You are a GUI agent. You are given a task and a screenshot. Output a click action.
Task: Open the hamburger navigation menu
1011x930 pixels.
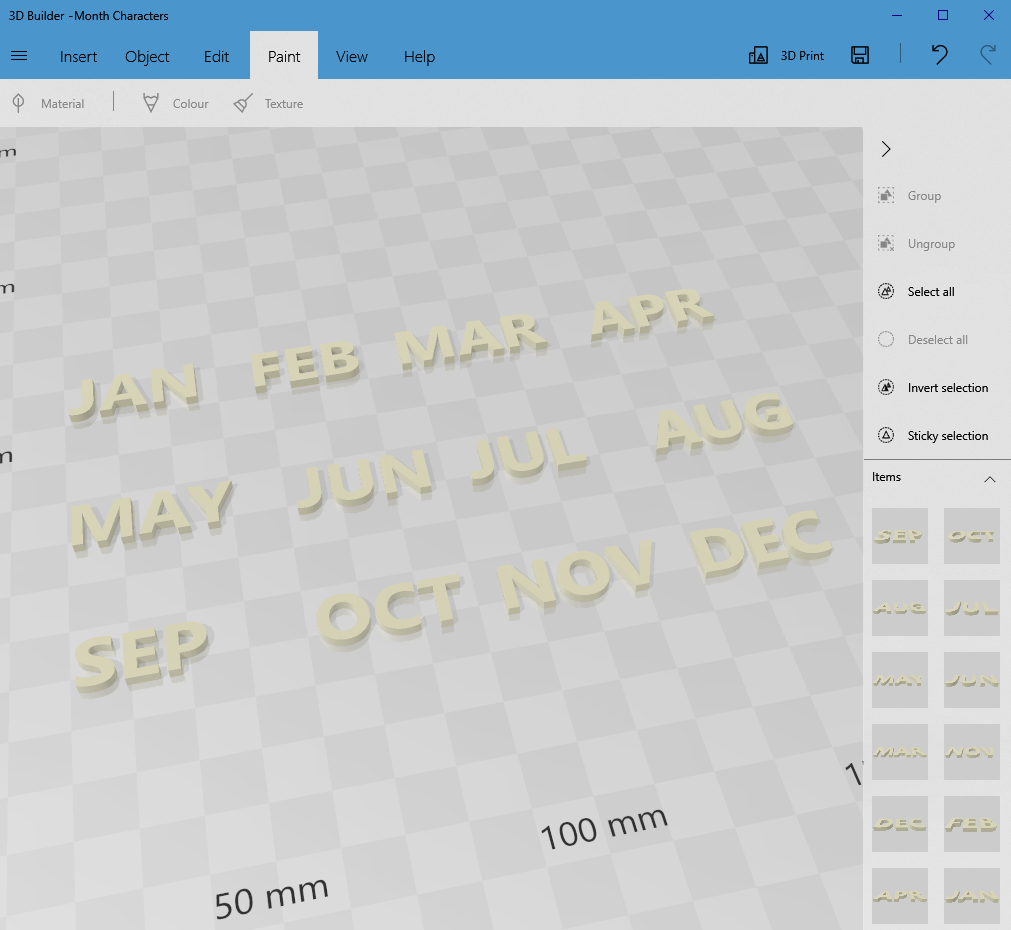[x=19, y=55]
